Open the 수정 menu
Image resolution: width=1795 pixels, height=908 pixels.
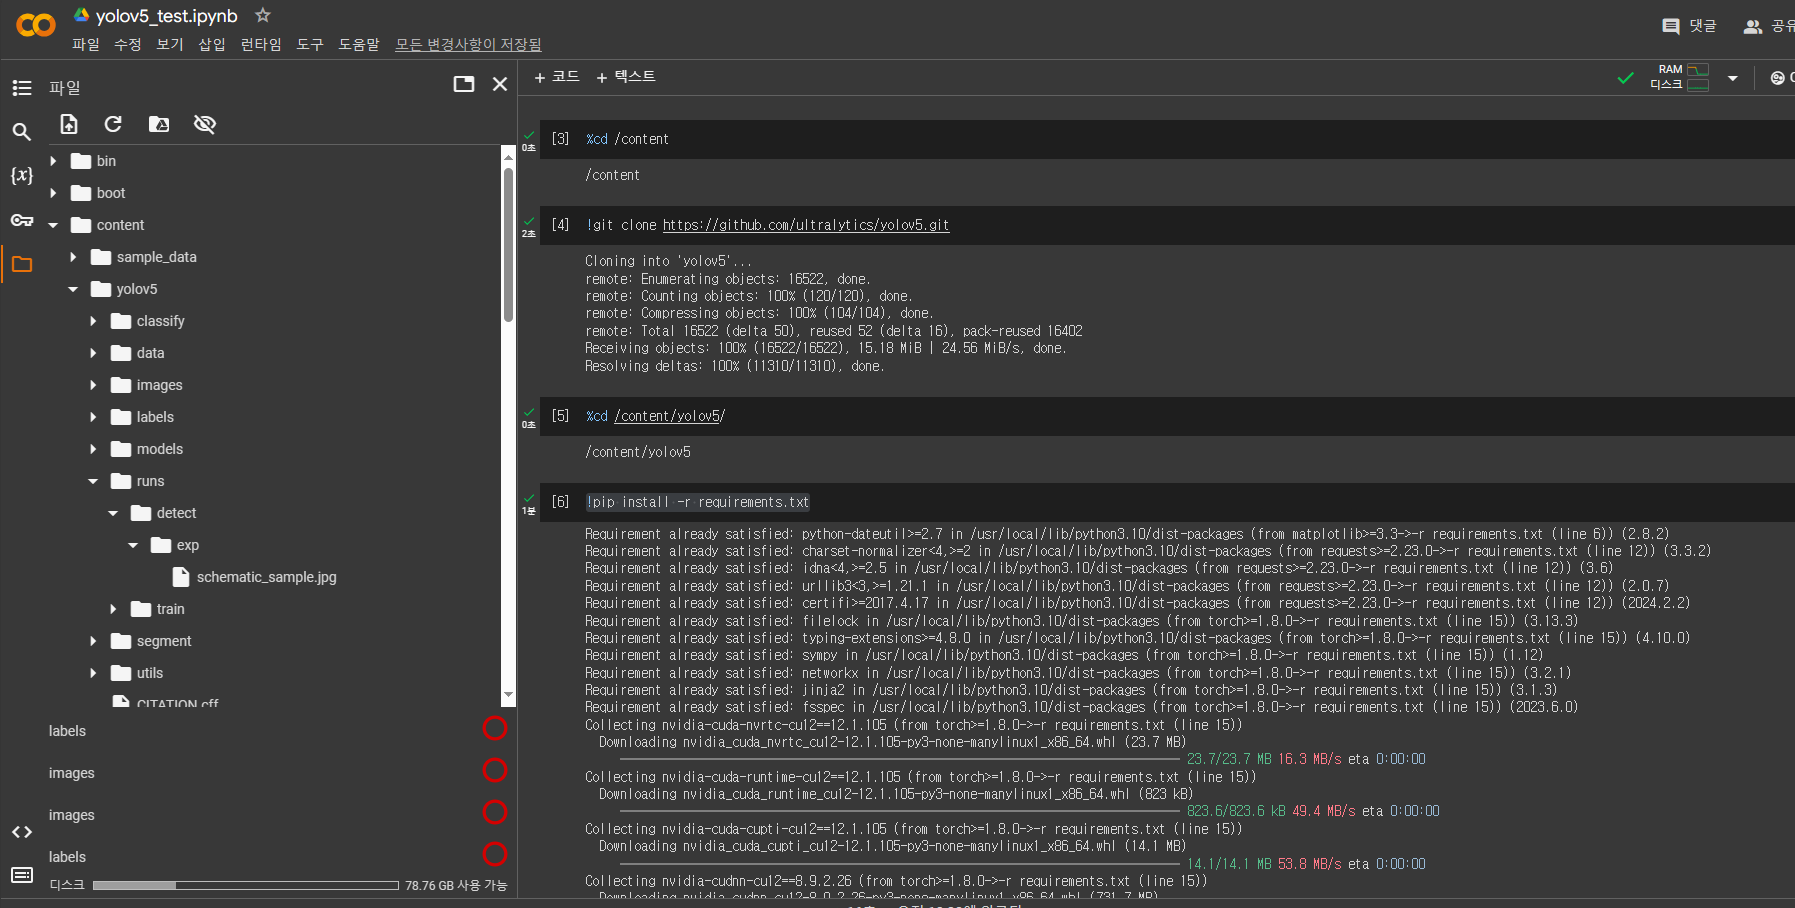(x=128, y=44)
